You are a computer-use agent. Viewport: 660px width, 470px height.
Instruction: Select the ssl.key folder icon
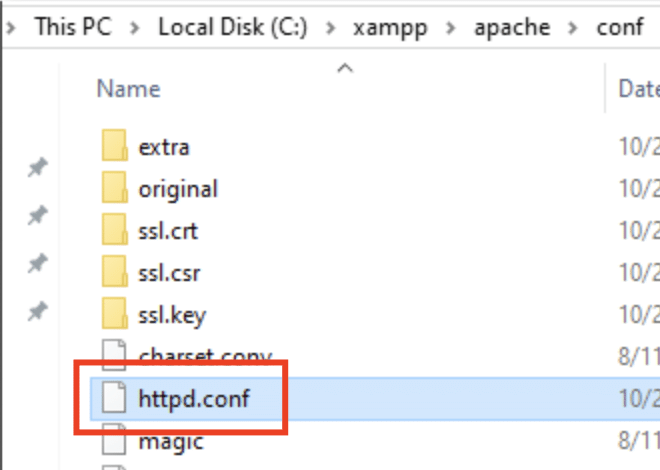[x=114, y=313]
